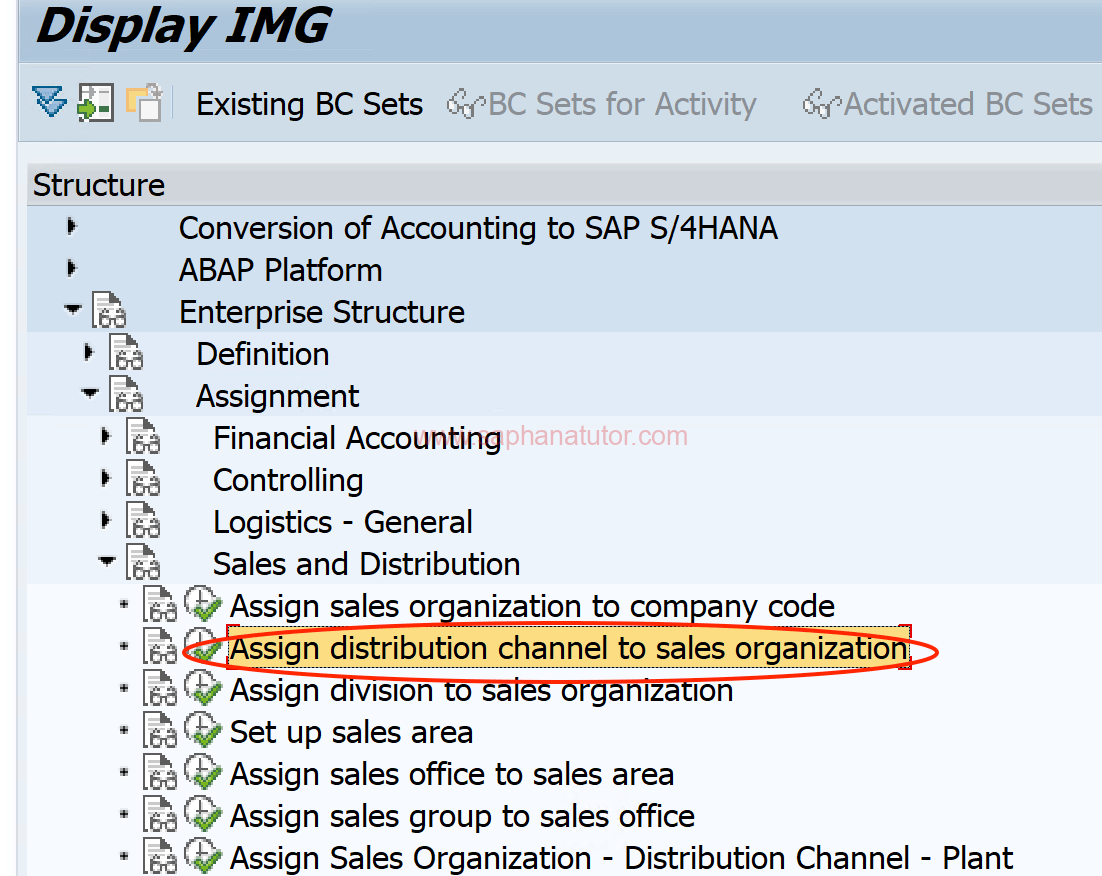Collapse the Assignment node
Image resolution: width=1102 pixels, height=876 pixels.
(89, 393)
